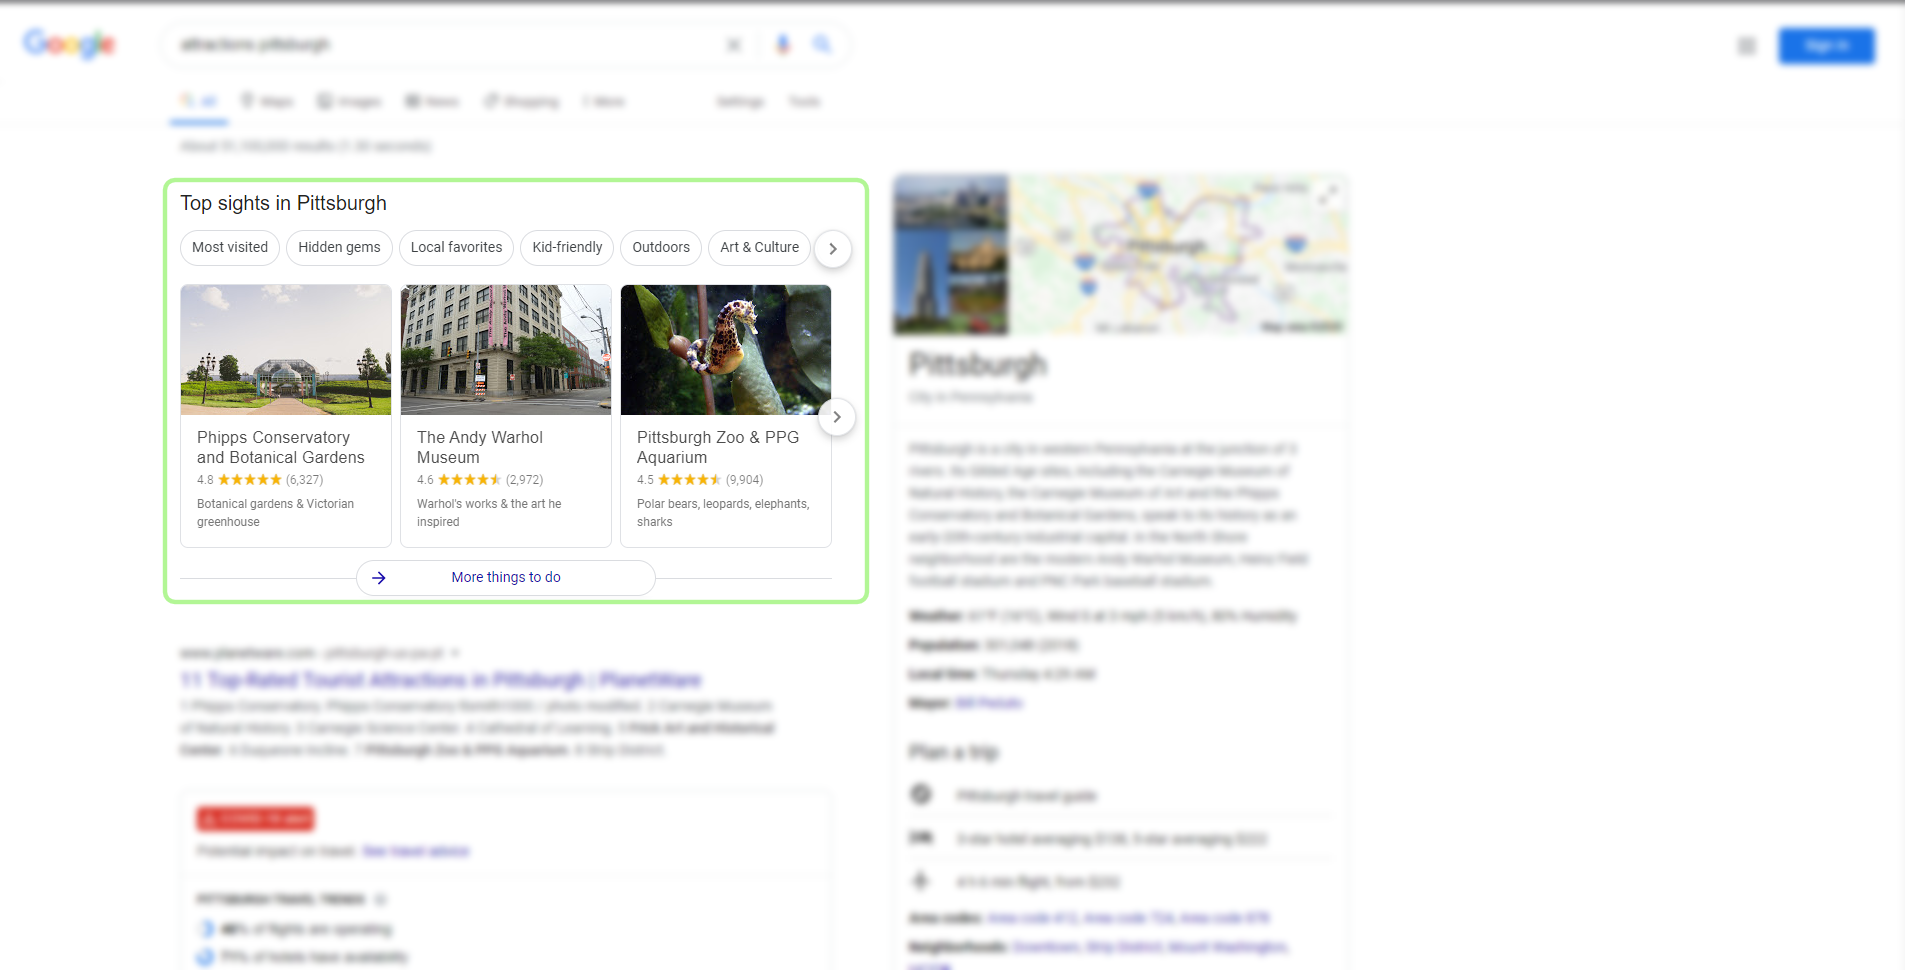Select the Most visited filter chip
Screen dimensions: 1905x970
(230, 248)
